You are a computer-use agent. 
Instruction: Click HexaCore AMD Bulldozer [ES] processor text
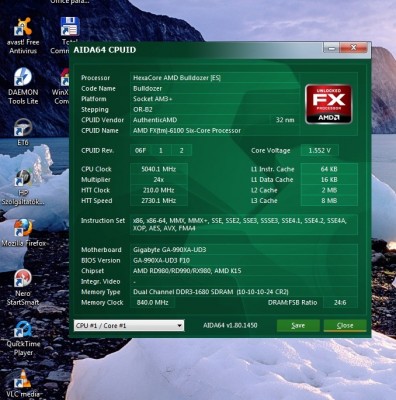coord(177,78)
